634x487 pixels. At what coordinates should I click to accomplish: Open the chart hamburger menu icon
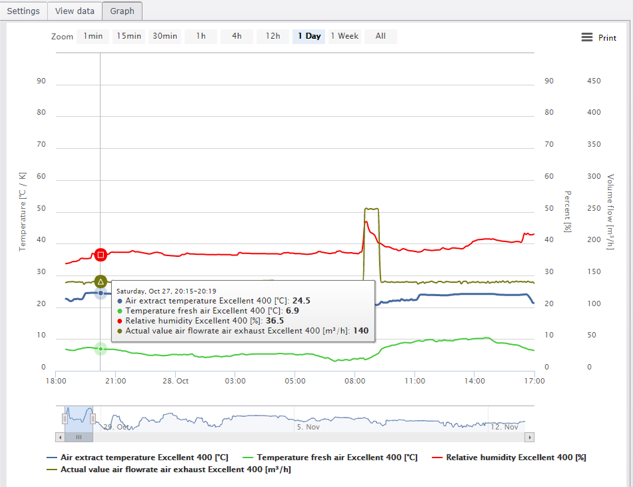coord(587,37)
